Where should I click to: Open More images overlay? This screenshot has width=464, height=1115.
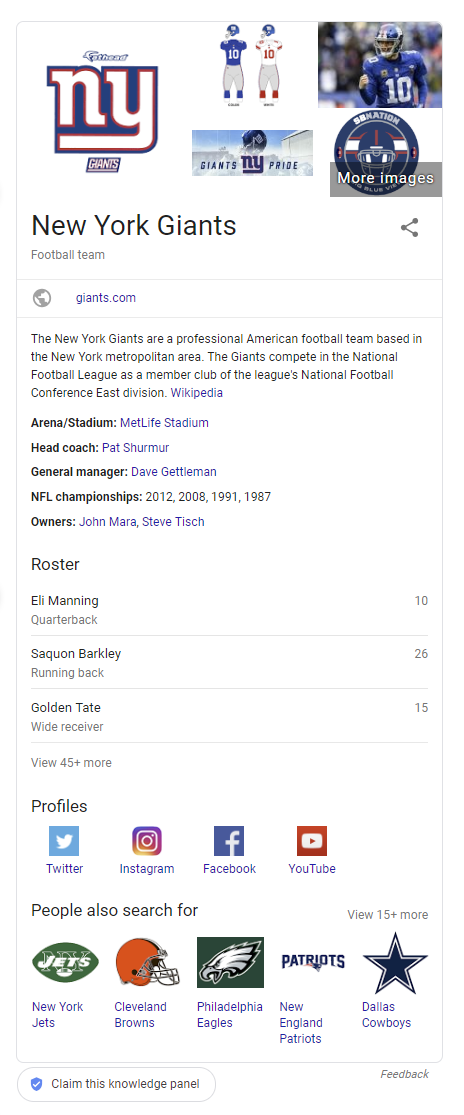point(385,178)
